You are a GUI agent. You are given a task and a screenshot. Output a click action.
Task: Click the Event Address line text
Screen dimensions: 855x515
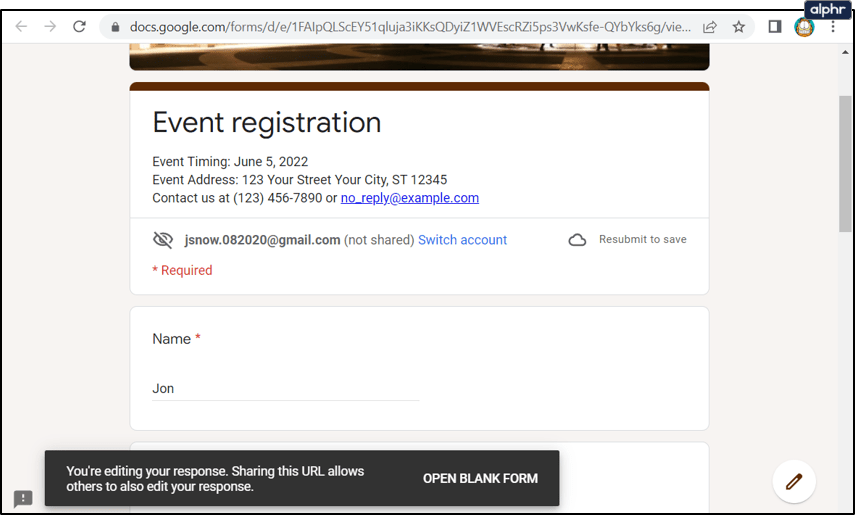point(299,180)
